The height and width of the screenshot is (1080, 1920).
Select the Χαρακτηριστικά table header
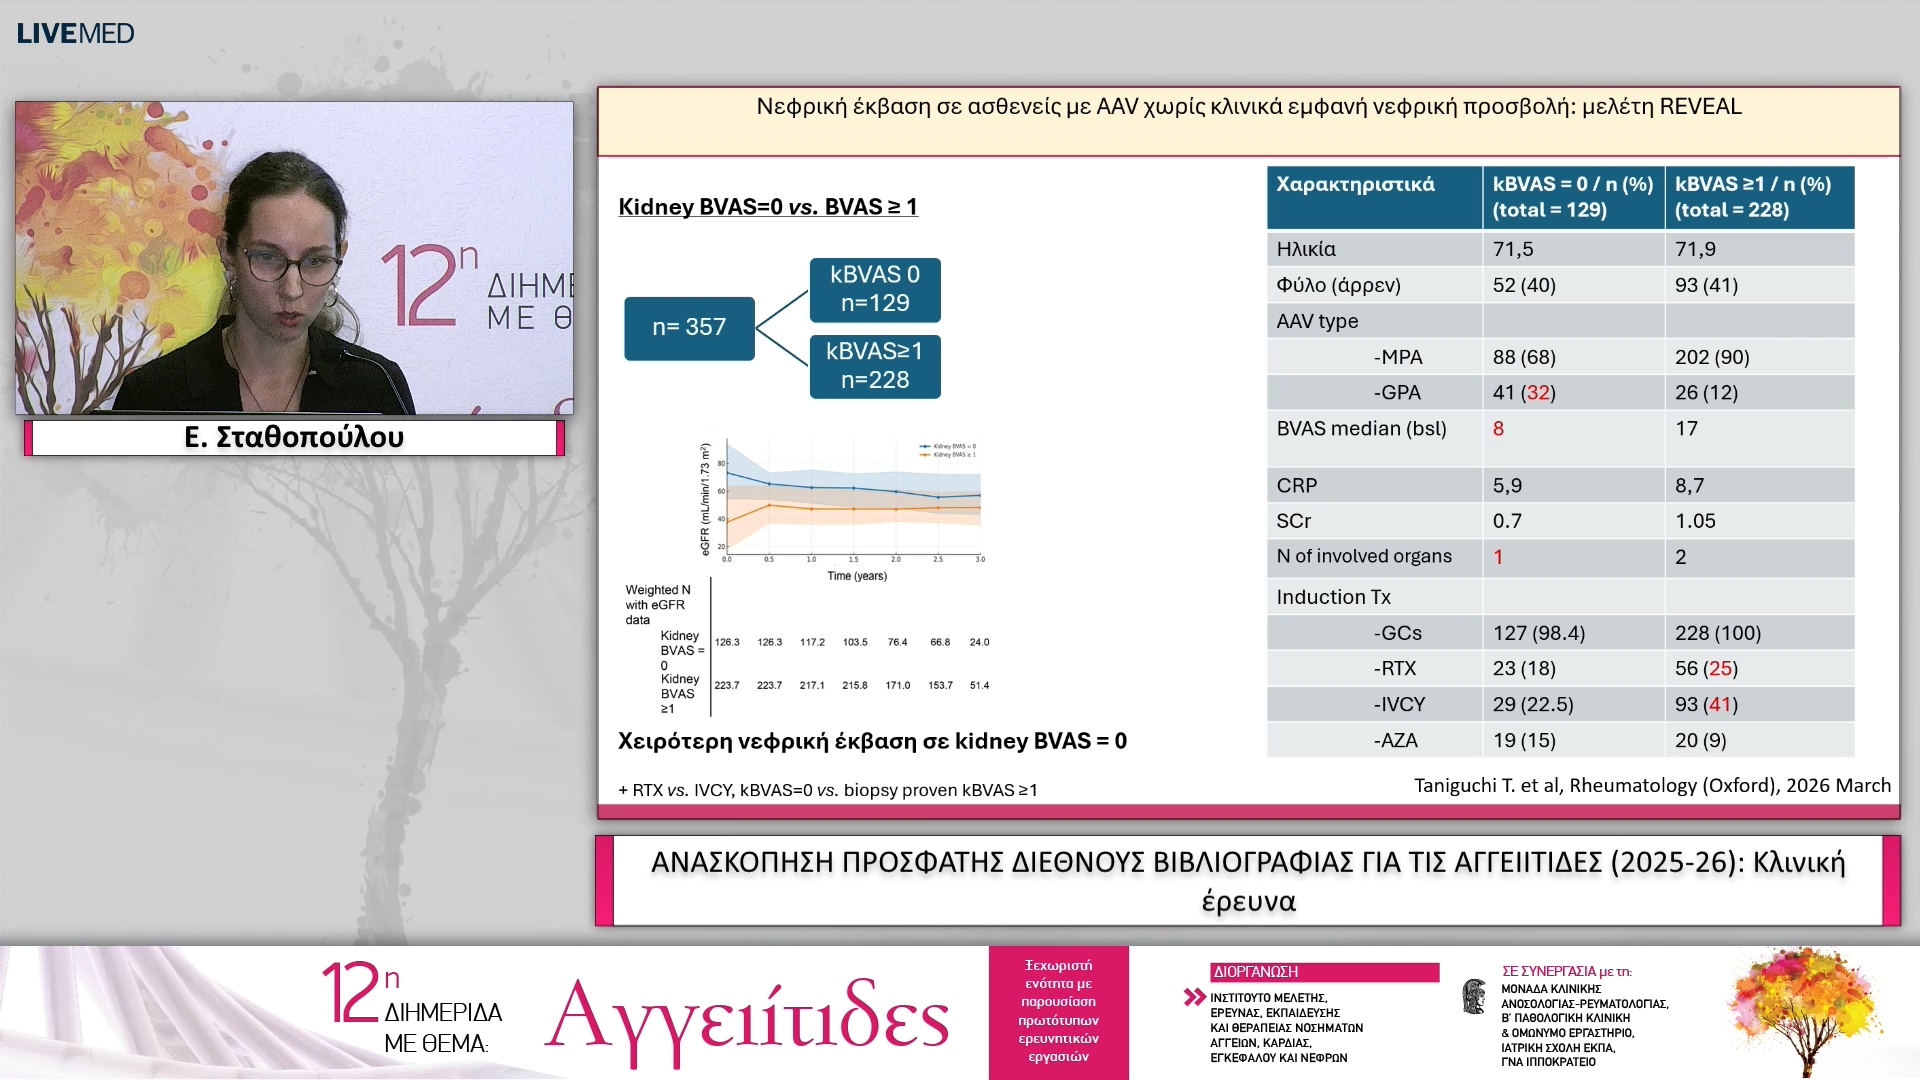(1374, 197)
